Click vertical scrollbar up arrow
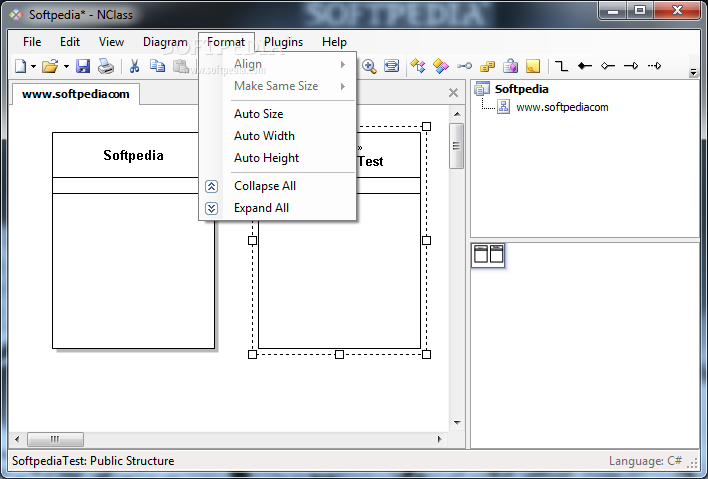Image resolution: width=708 pixels, height=479 pixels. pyautogui.click(x=457, y=114)
